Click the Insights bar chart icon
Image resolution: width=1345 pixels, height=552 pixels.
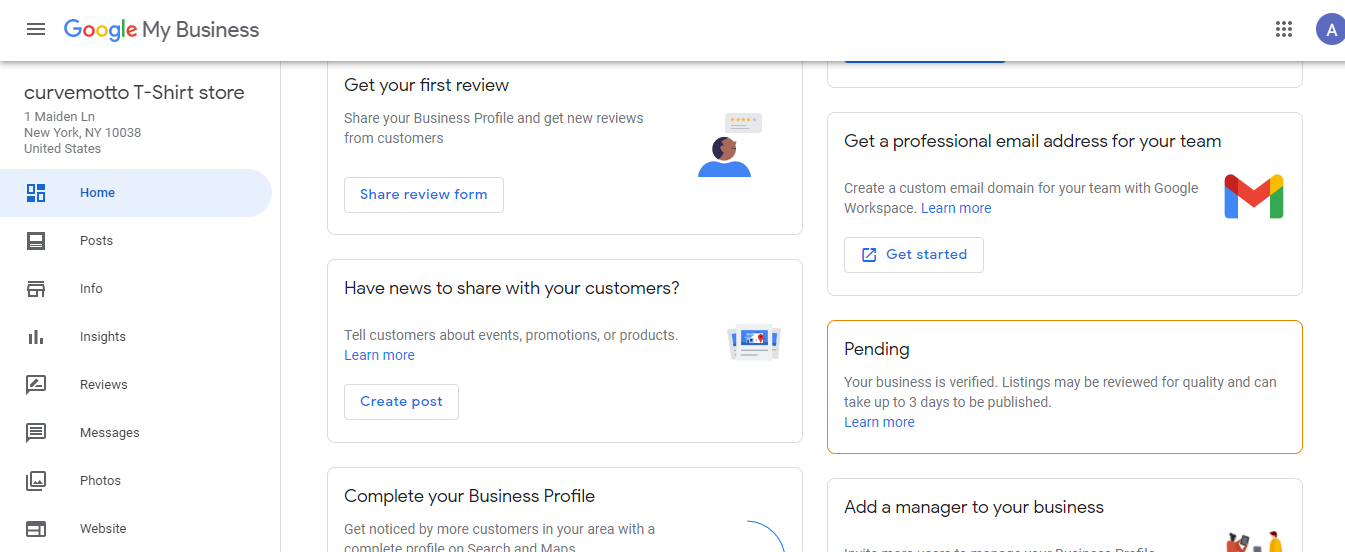(x=36, y=337)
